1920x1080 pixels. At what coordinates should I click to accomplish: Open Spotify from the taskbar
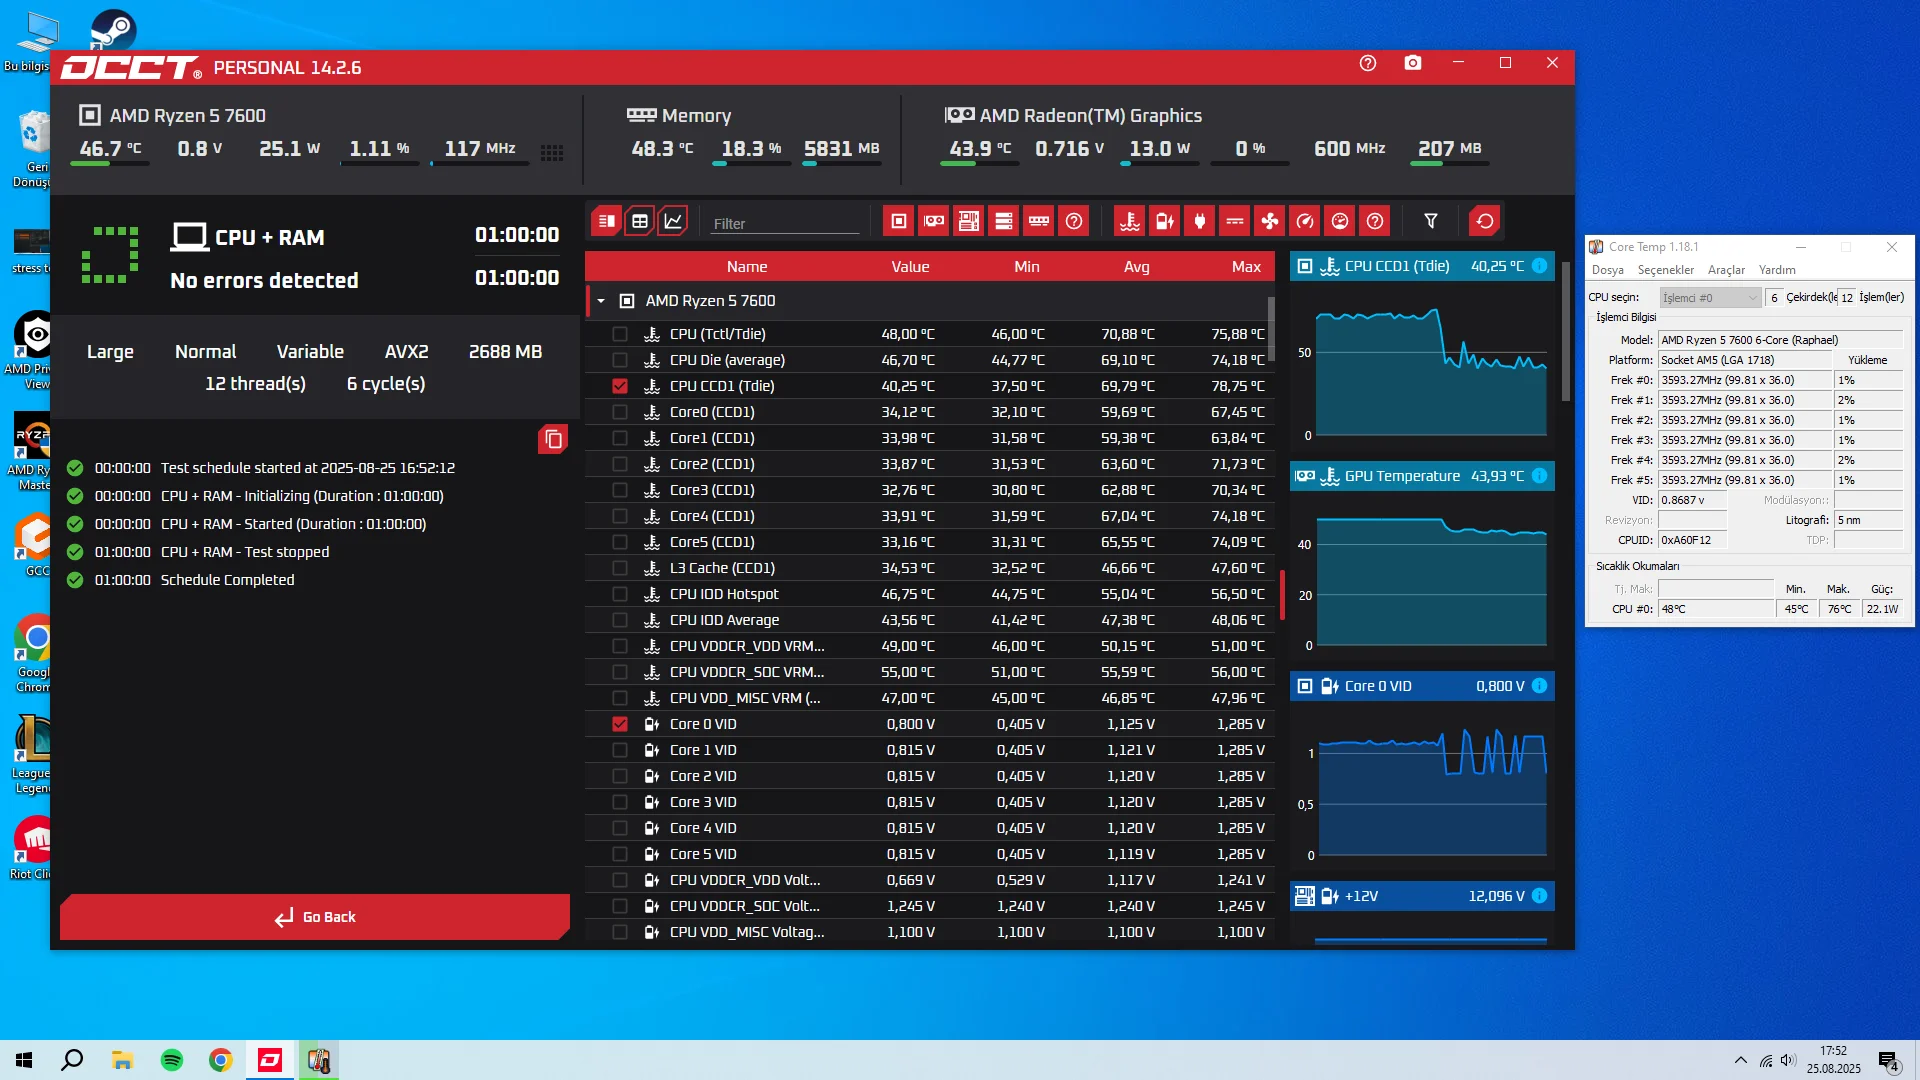(x=172, y=1060)
